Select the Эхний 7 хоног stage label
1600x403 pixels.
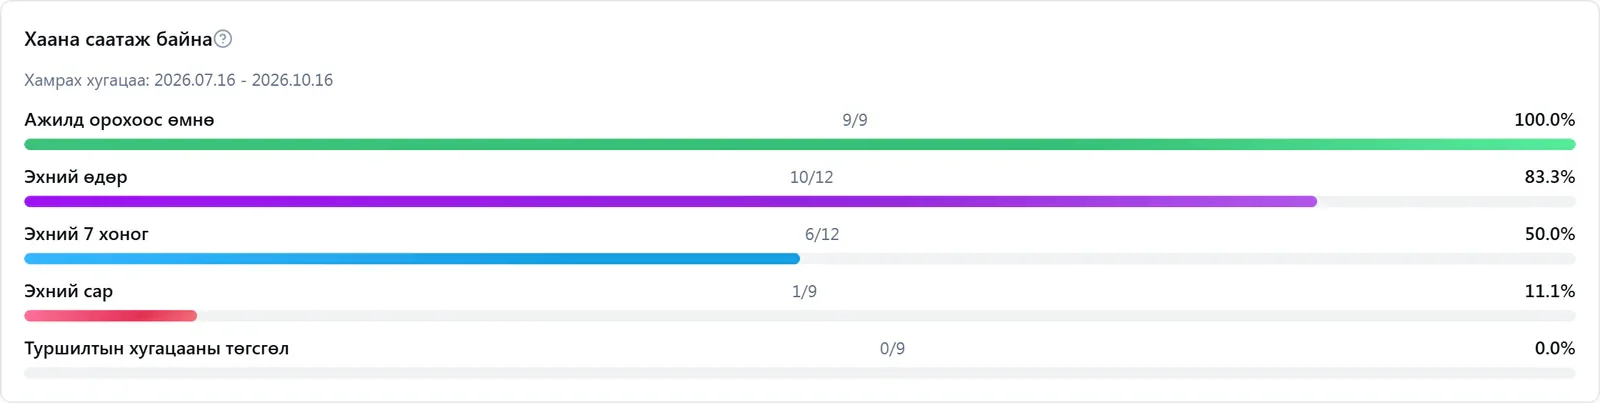86,234
